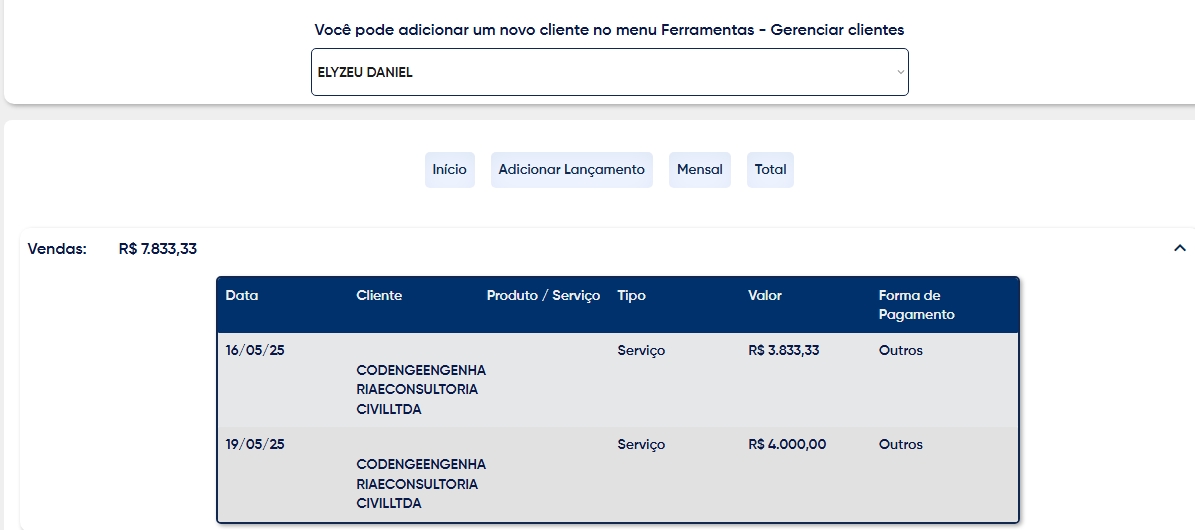Click the Valor column header
This screenshot has width=1195, height=530.
pyautogui.click(x=764, y=296)
